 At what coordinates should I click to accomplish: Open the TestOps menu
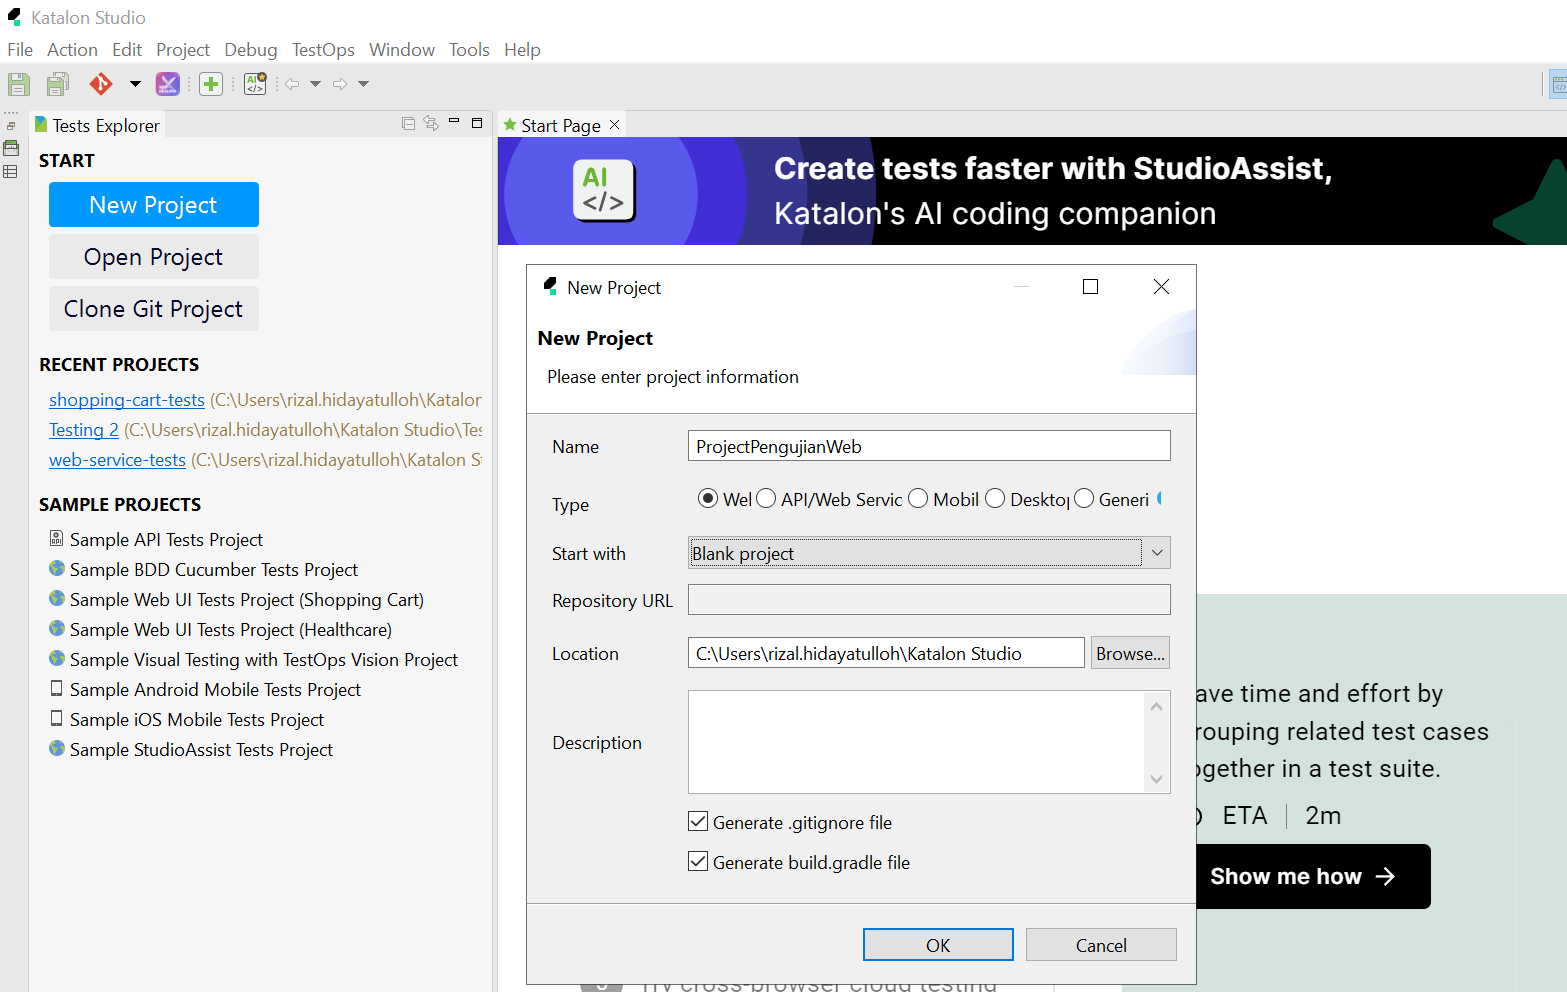323,50
